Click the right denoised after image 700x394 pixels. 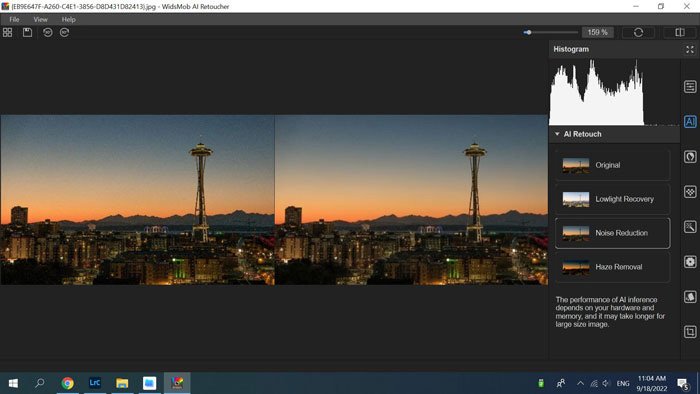(x=411, y=200)
